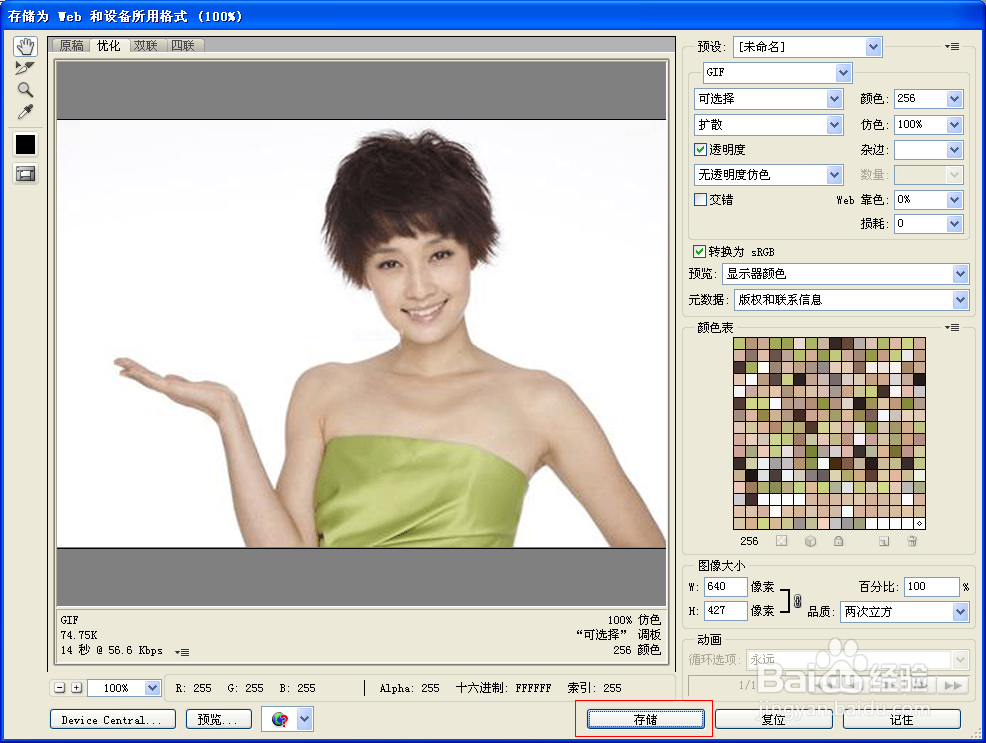The image size is (986, 743).
Task: Open the 可选择 color reduction dropdown
Action: [768, 99]
